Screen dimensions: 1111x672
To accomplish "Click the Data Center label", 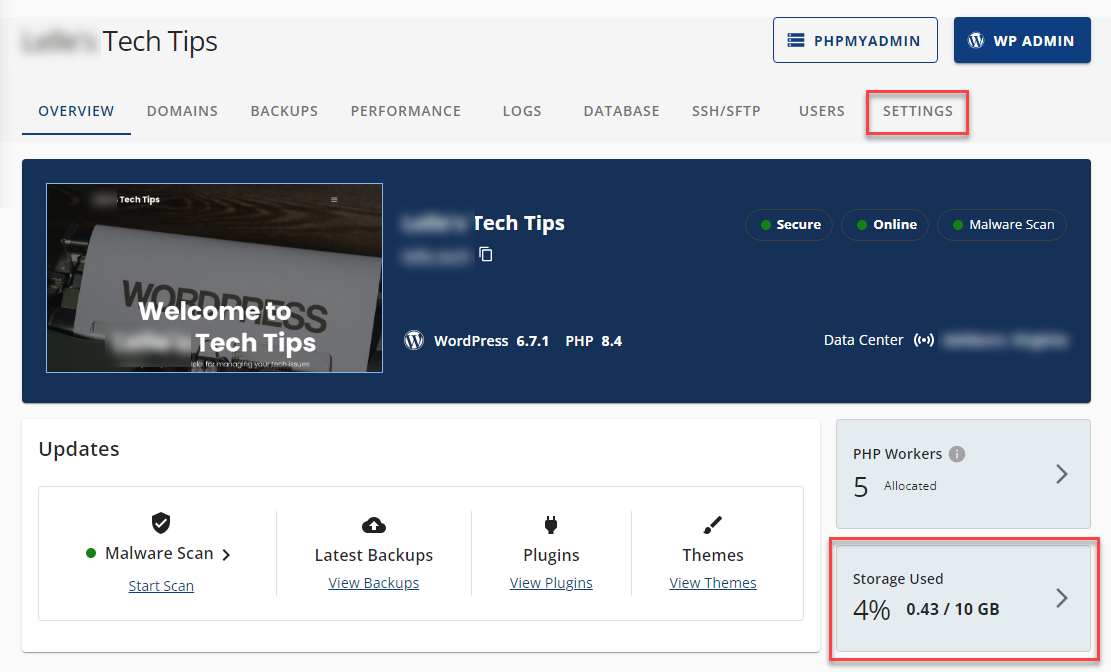I will point(863,340).
